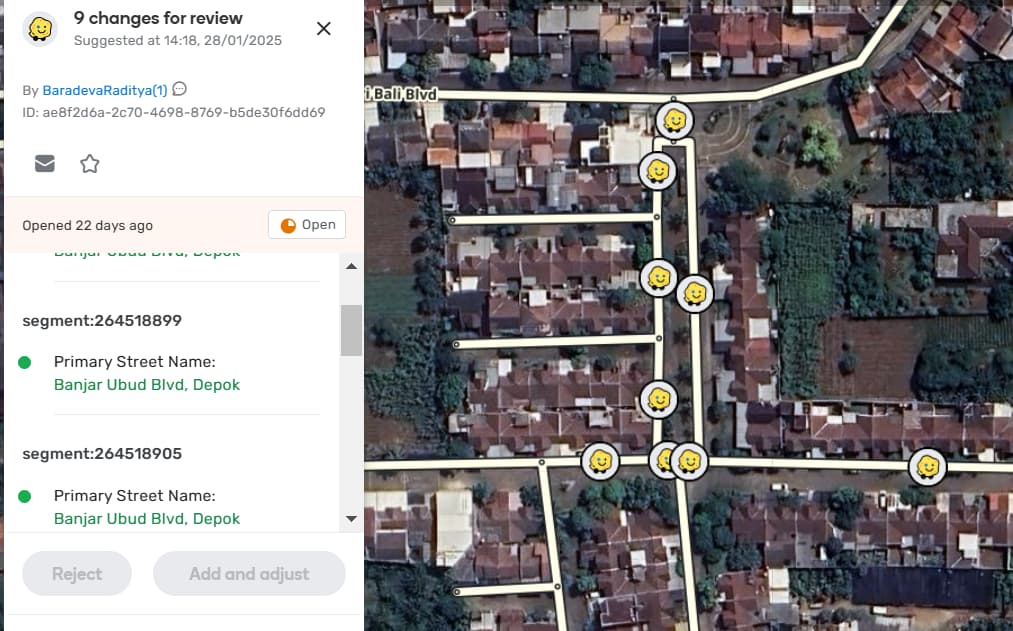
Task: Click the changes list scrollbar thumb
Action: 351,331
